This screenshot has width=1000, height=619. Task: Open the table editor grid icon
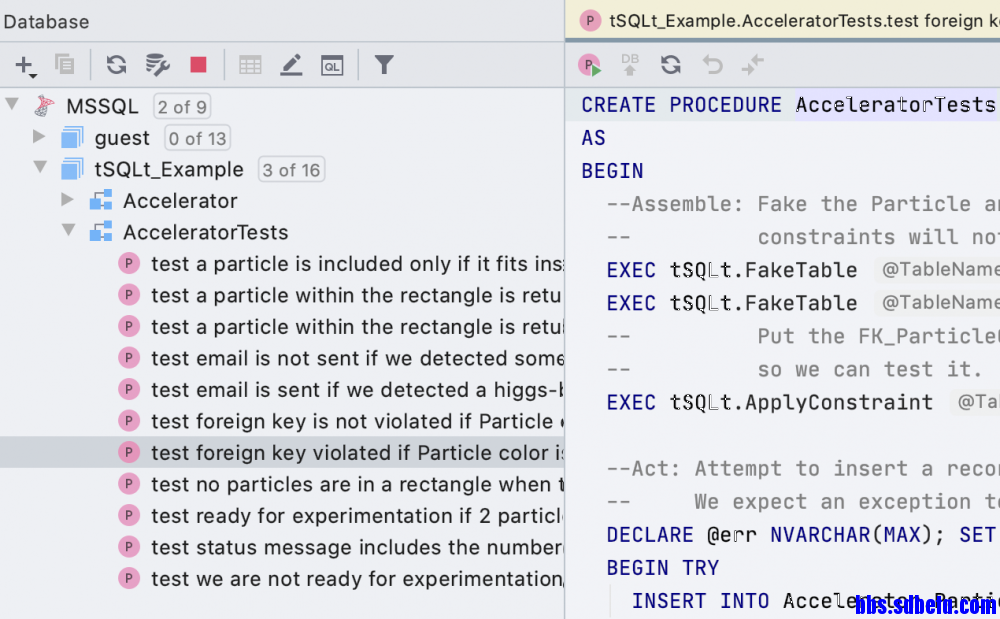[250, 64]
